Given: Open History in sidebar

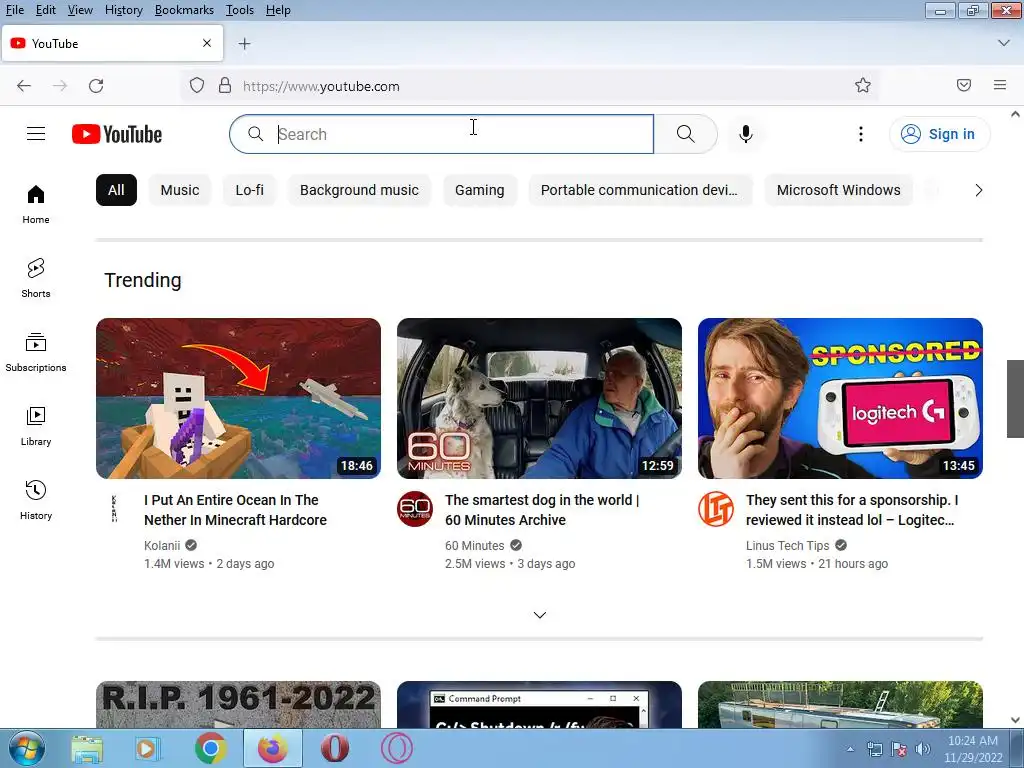Looking at the screenshot, I should [x=36, y=500].
